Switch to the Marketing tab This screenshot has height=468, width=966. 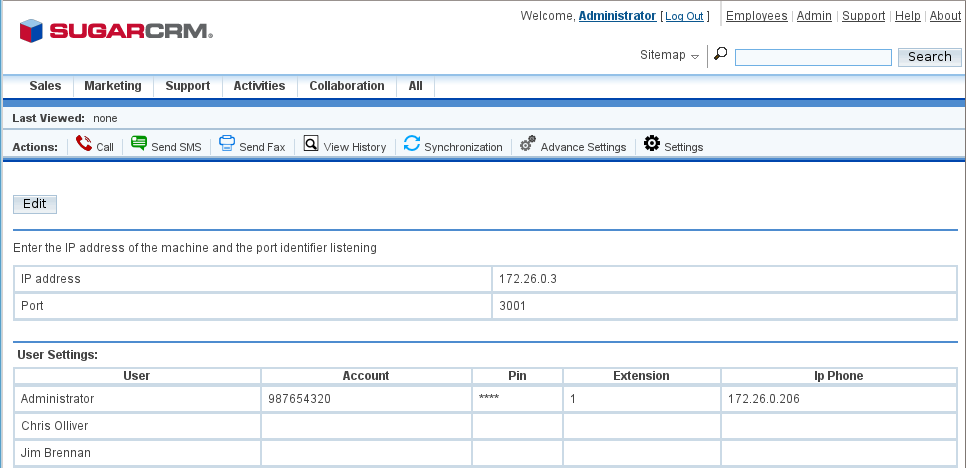pyautogui.click(x=112, y=86)
